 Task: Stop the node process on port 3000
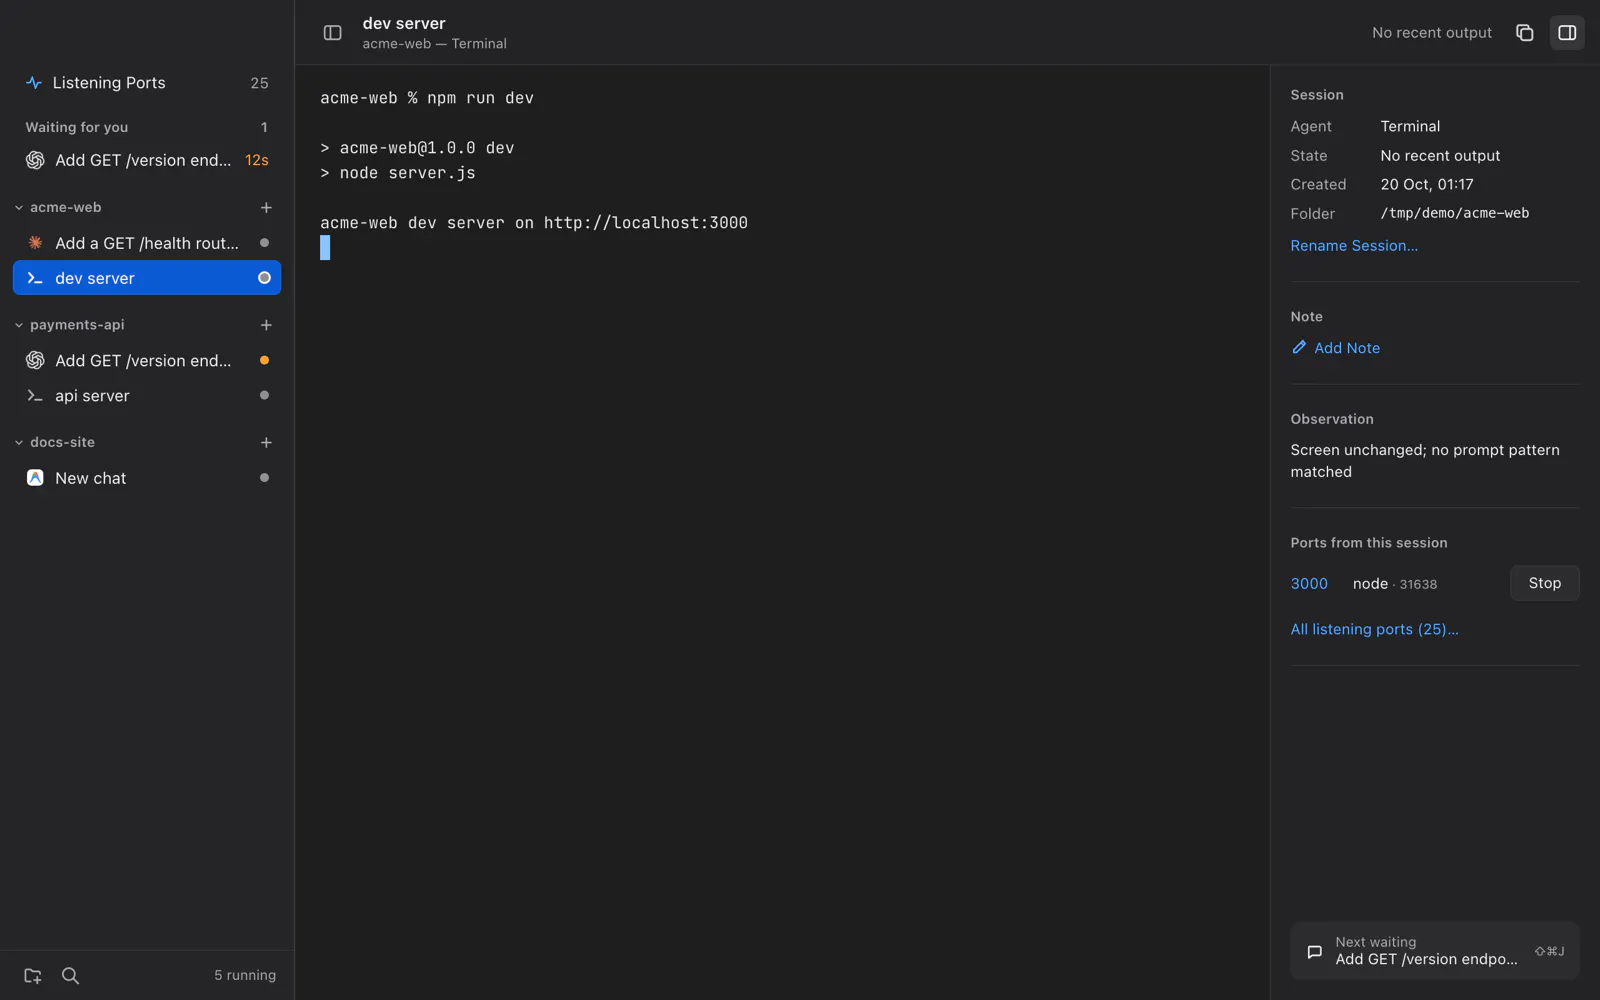[1544, 583]
